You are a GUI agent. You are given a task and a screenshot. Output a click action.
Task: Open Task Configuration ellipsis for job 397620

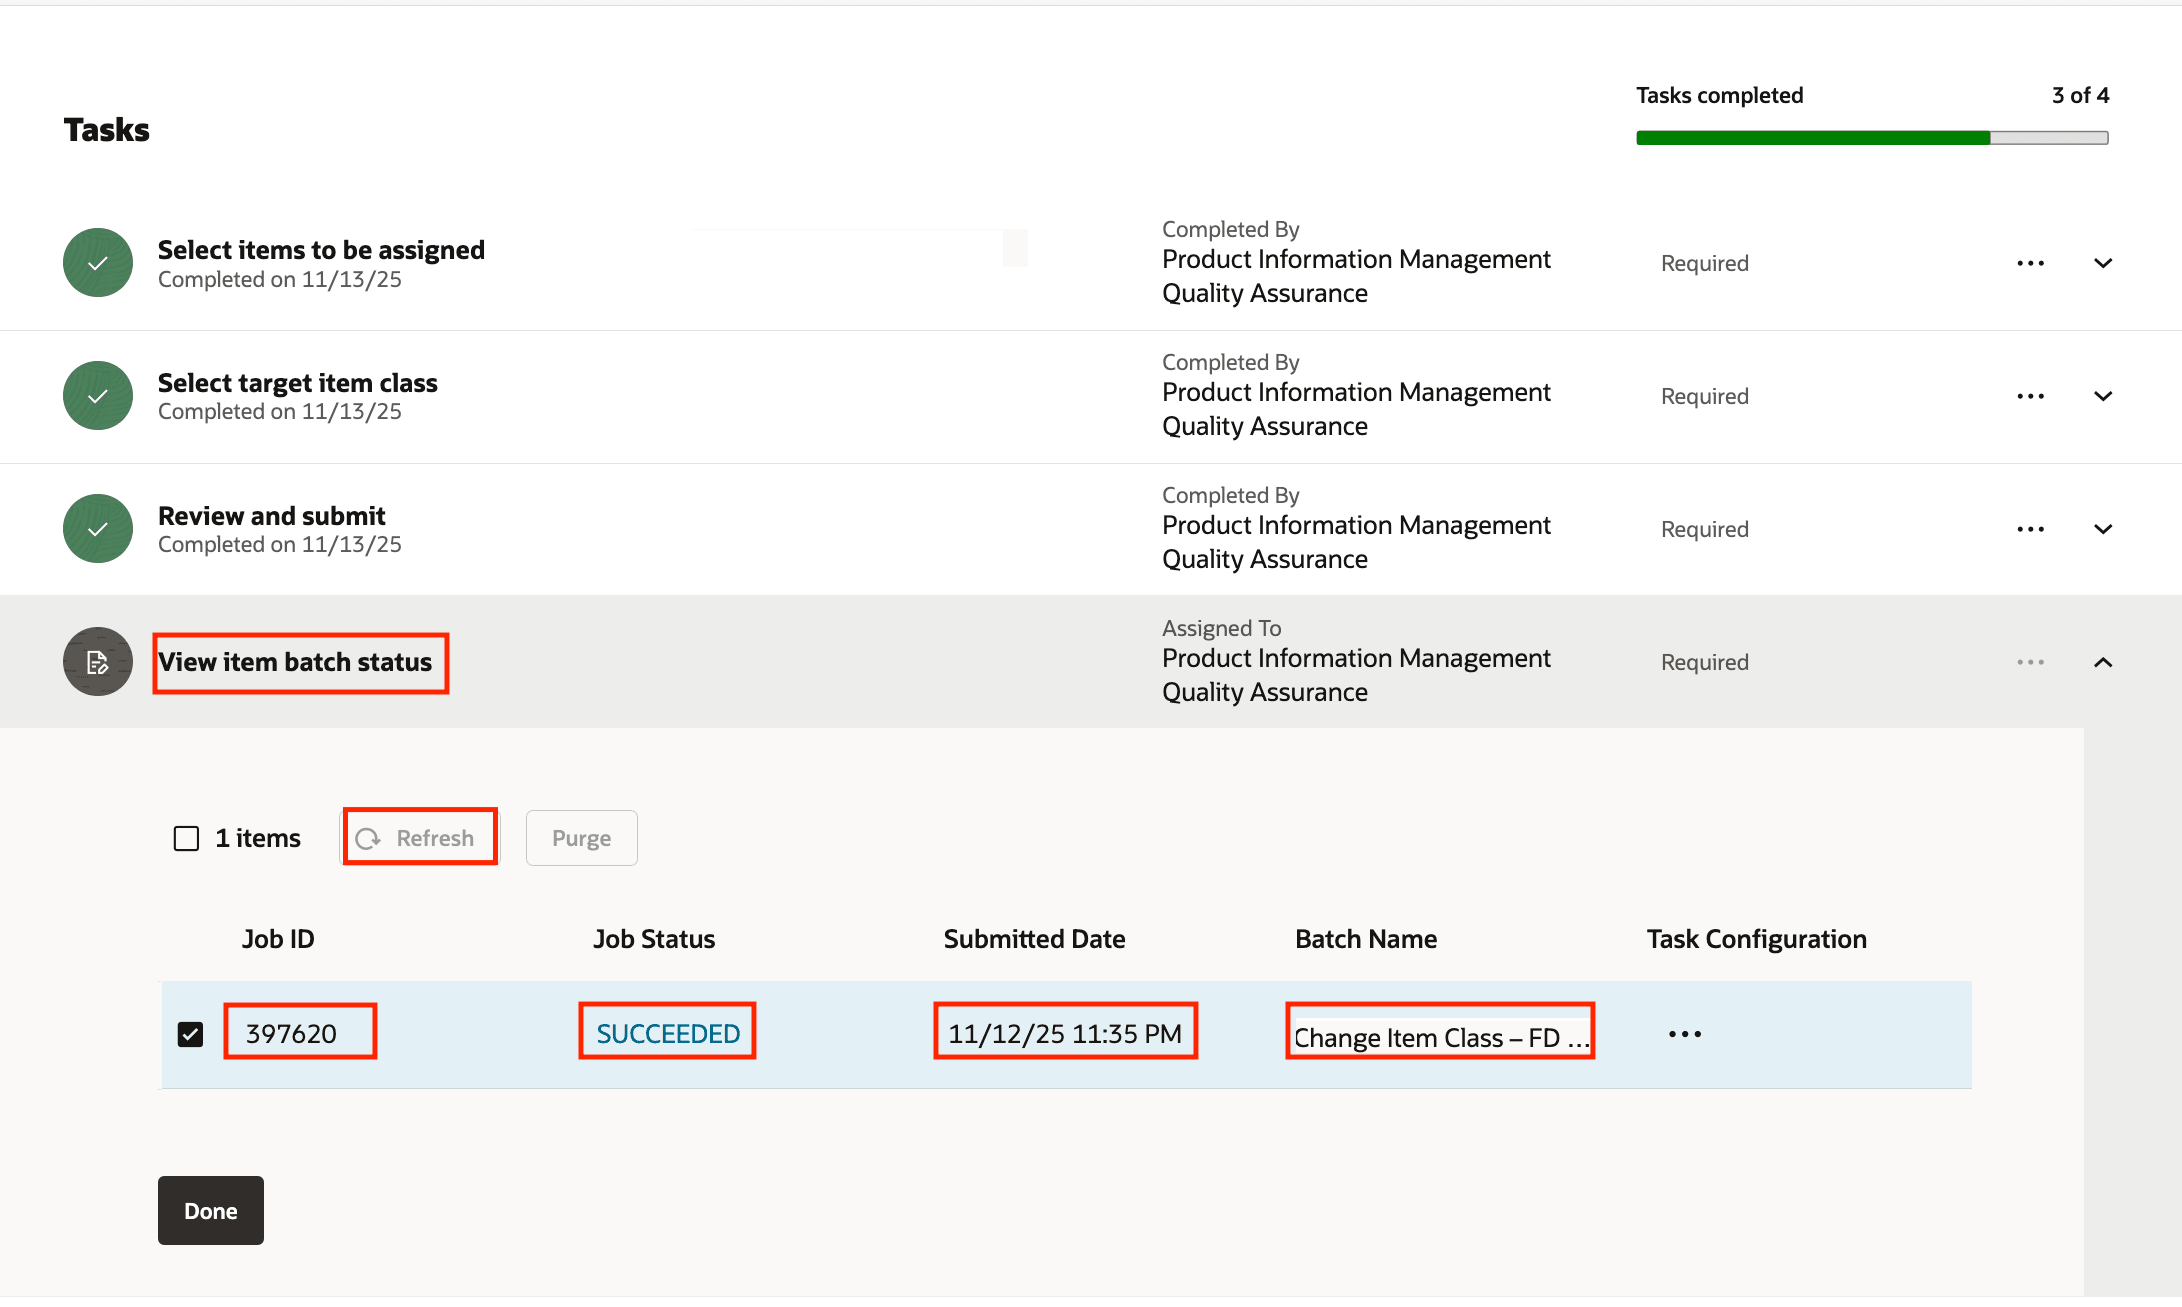(1685, 1034)
